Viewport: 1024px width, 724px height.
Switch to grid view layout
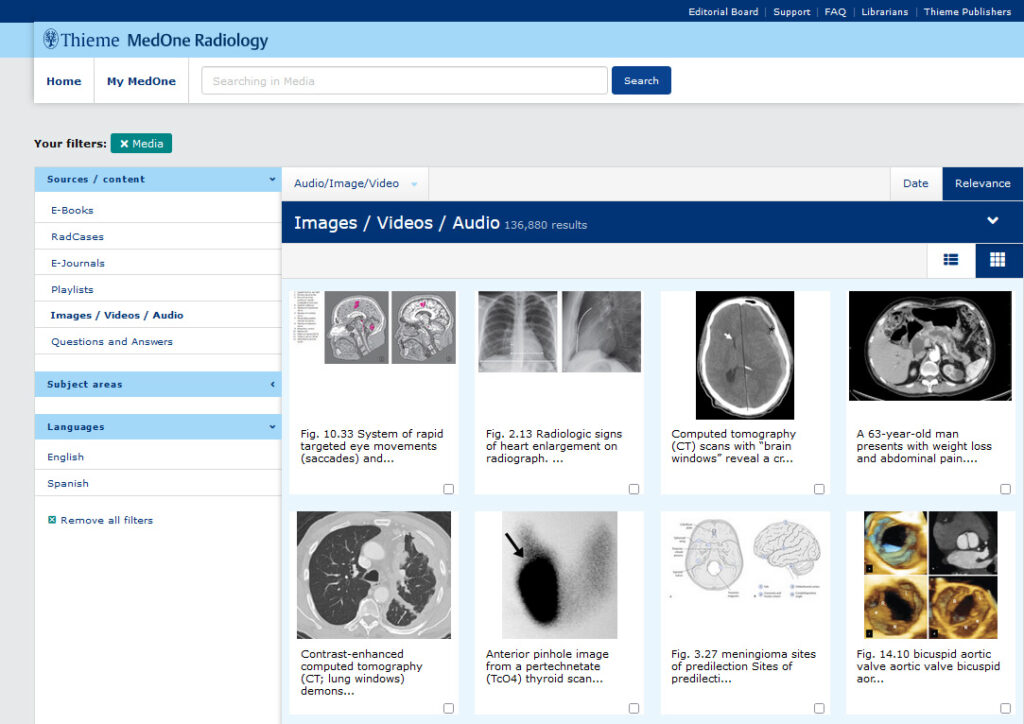point(997,260)
